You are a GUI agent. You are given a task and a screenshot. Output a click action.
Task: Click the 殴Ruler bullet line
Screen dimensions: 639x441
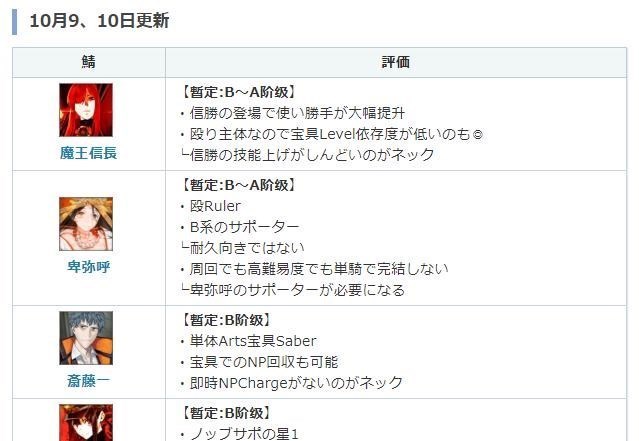[x=211, y=206]
